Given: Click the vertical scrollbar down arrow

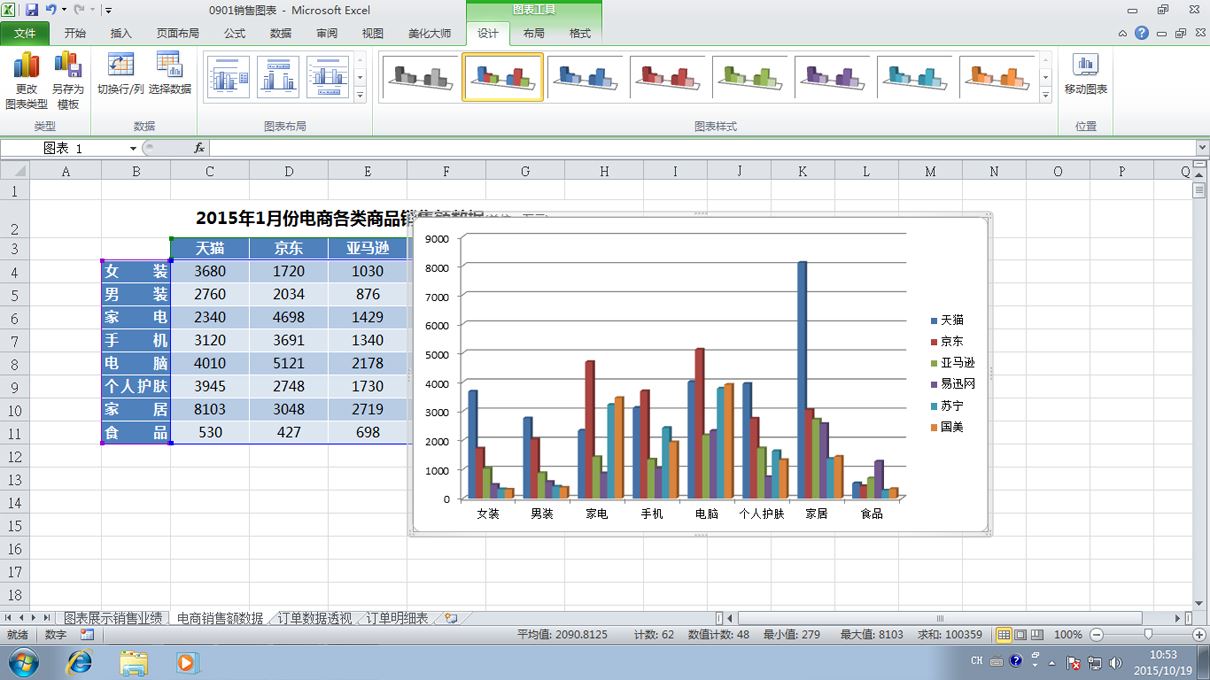Looking at the screenshot, I should pos(1200,604).
